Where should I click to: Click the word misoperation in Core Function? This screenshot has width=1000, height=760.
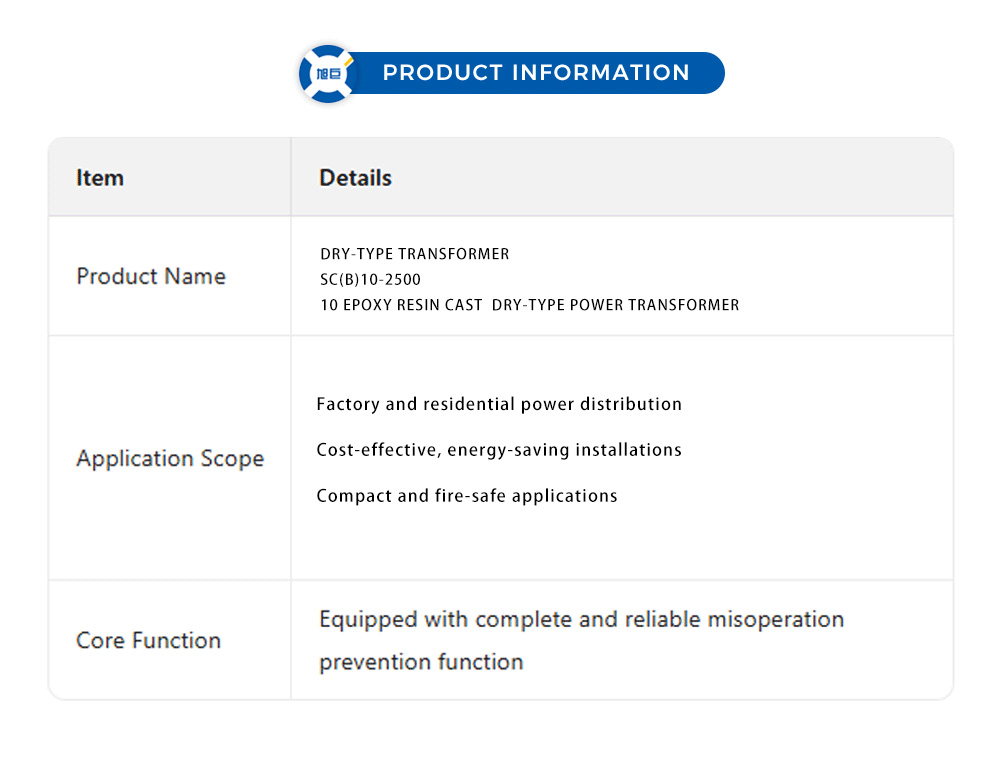coord(776,620)
